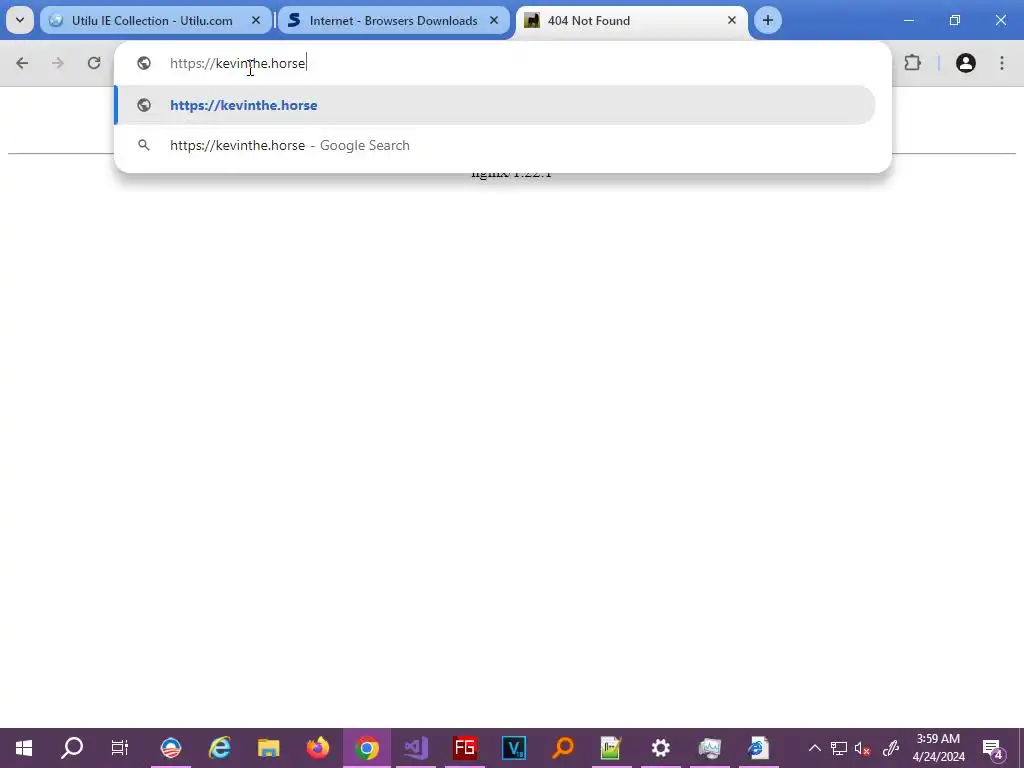Open the green notepad app on taskbar
The image size is (1024, 768).
pyautogui.click(x=611, y=748)
